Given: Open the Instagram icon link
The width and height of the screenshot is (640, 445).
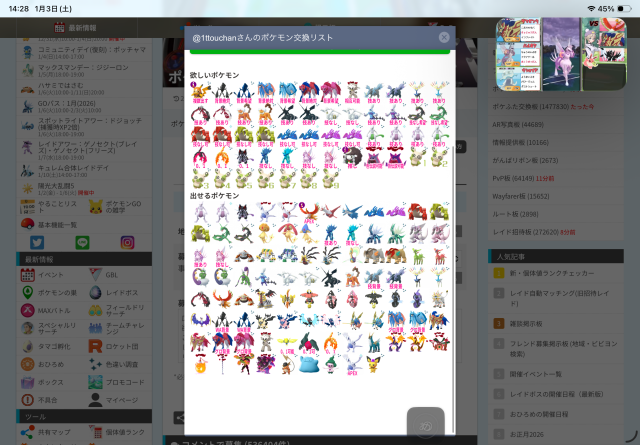Looking at the screenshot, I should tap(127, 242).
